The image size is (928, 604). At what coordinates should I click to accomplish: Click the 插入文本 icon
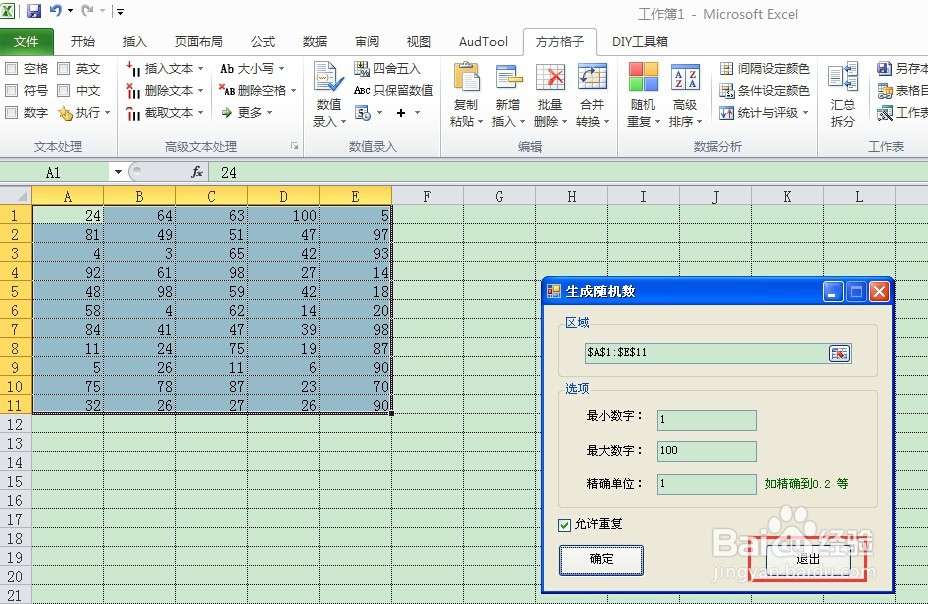133,69
